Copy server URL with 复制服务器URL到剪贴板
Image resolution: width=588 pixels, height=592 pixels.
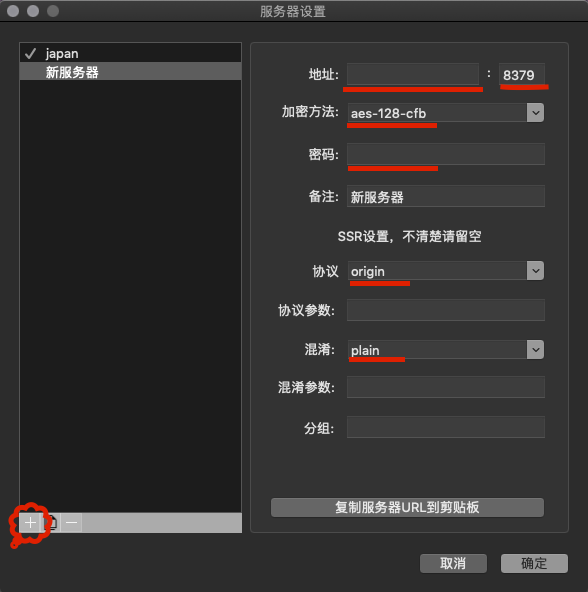point(407,507)
